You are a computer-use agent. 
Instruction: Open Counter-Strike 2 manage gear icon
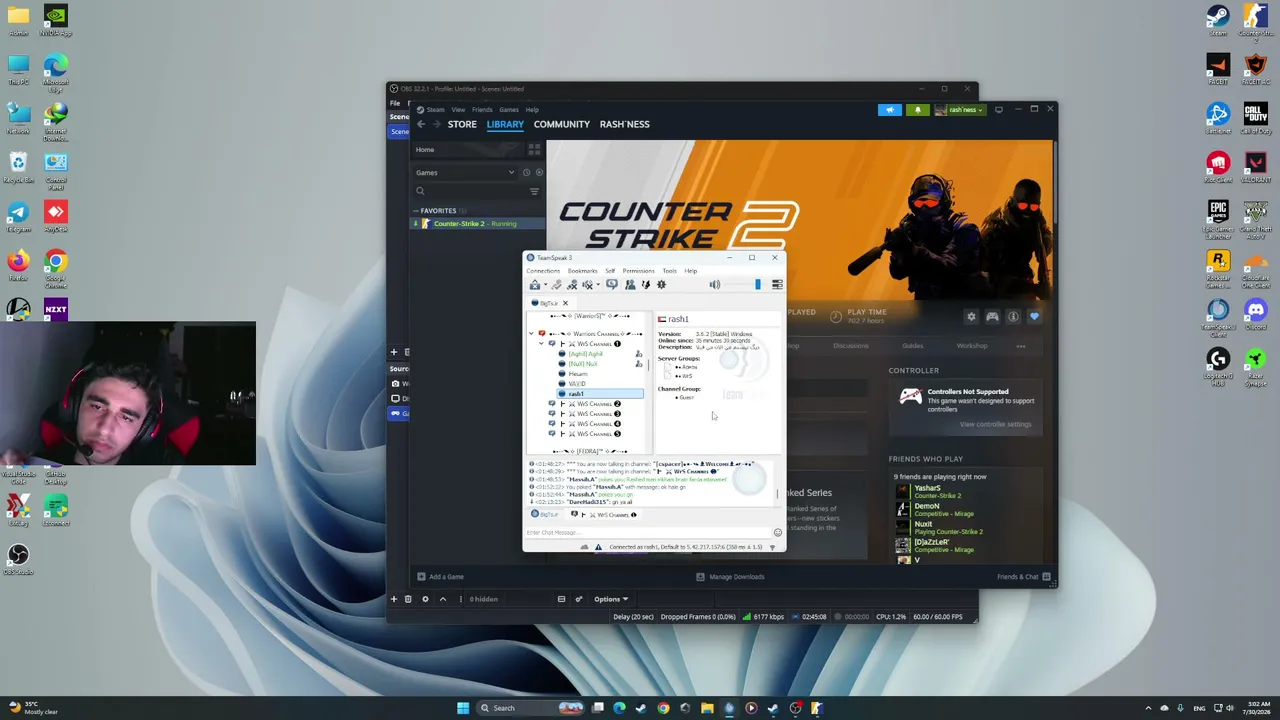970,317
